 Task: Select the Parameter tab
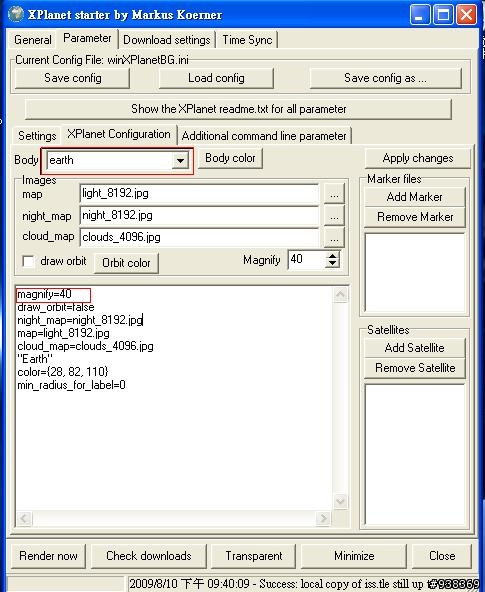coord(87,38)
